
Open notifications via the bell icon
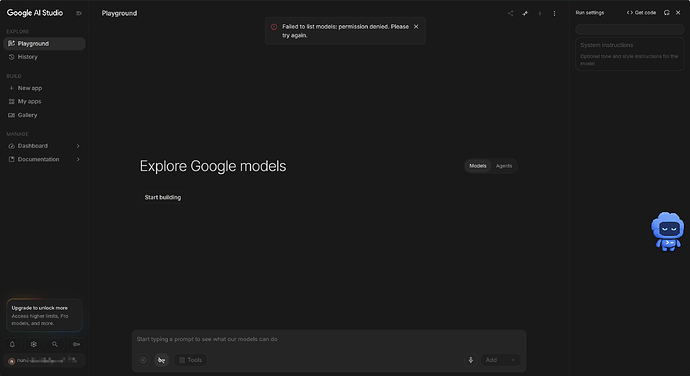click(x=12, y=344)
